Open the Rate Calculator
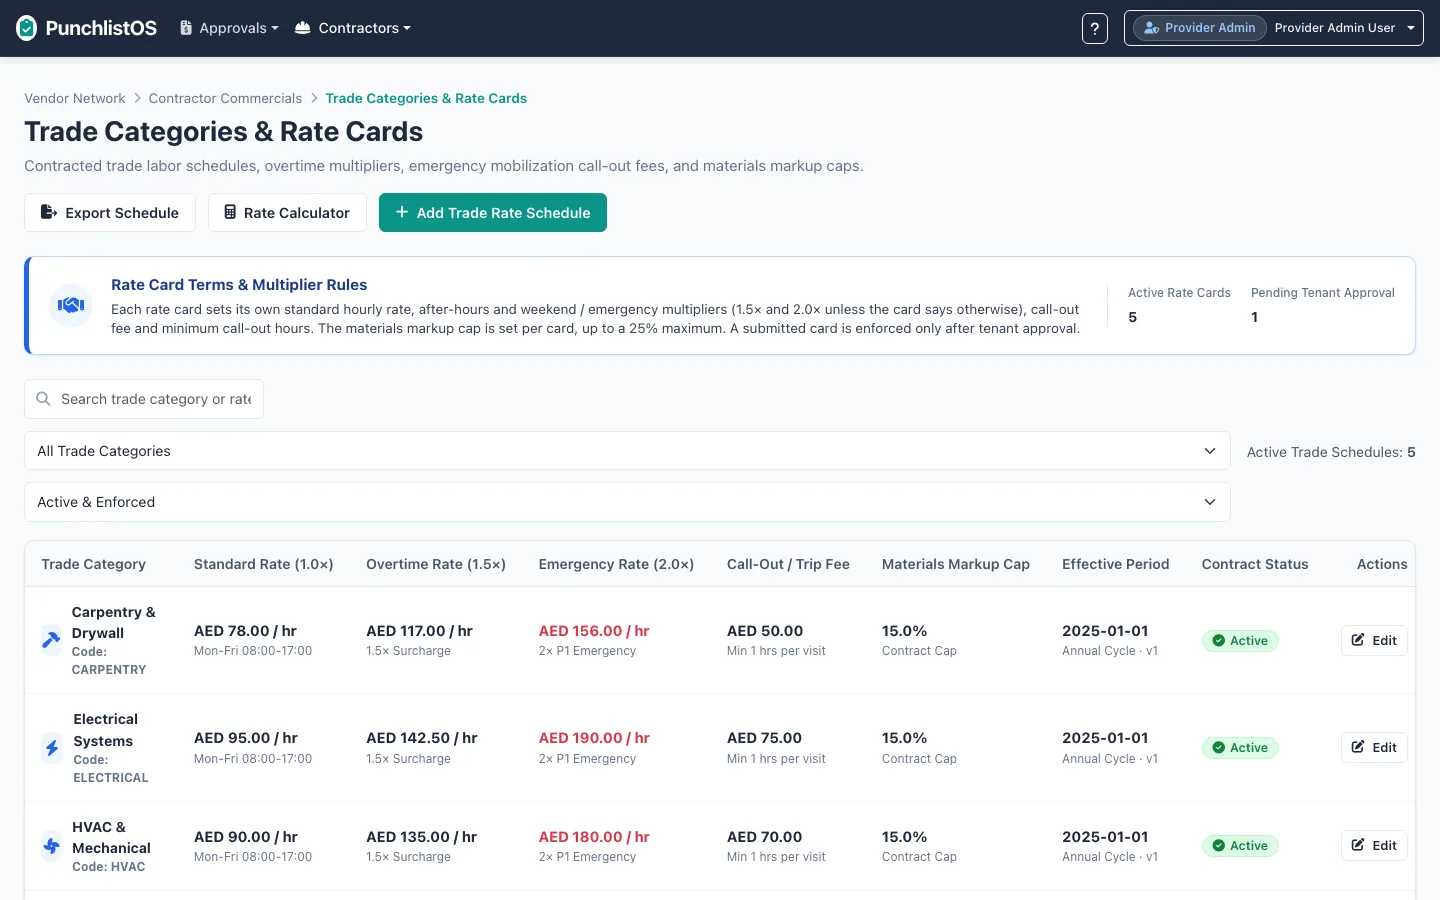1440x900 pixels. point(287,212)
